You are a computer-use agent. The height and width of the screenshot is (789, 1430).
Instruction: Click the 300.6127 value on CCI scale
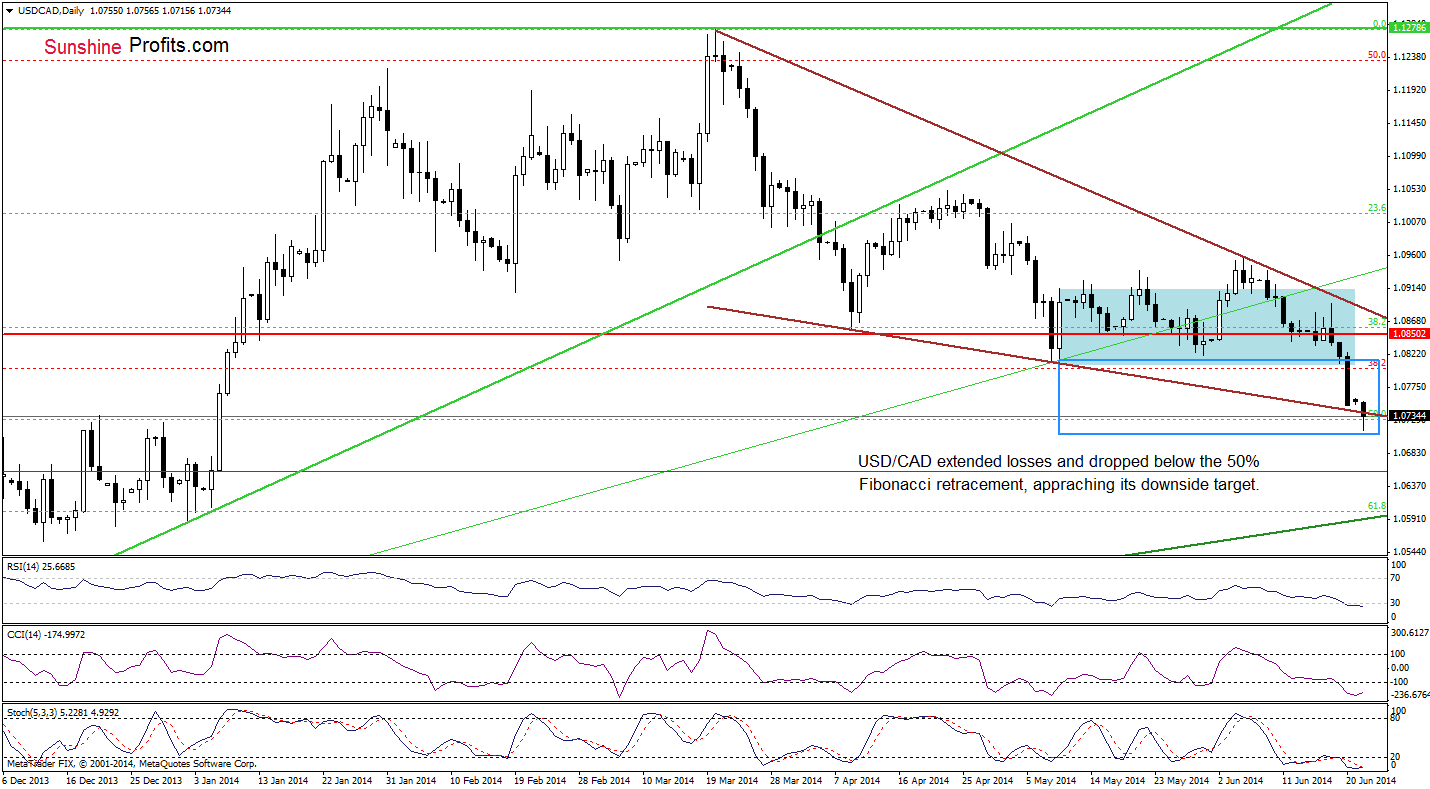tap(1412, 633)
